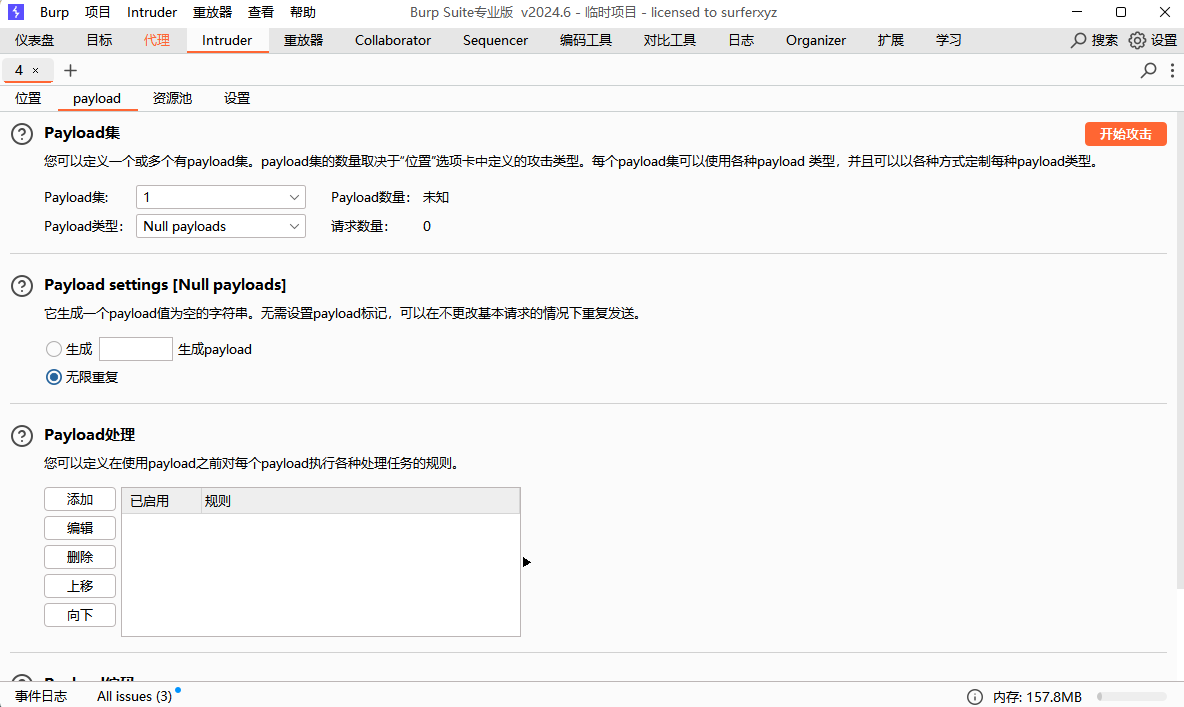Click the Payload集 help question icon

[22, 134]
